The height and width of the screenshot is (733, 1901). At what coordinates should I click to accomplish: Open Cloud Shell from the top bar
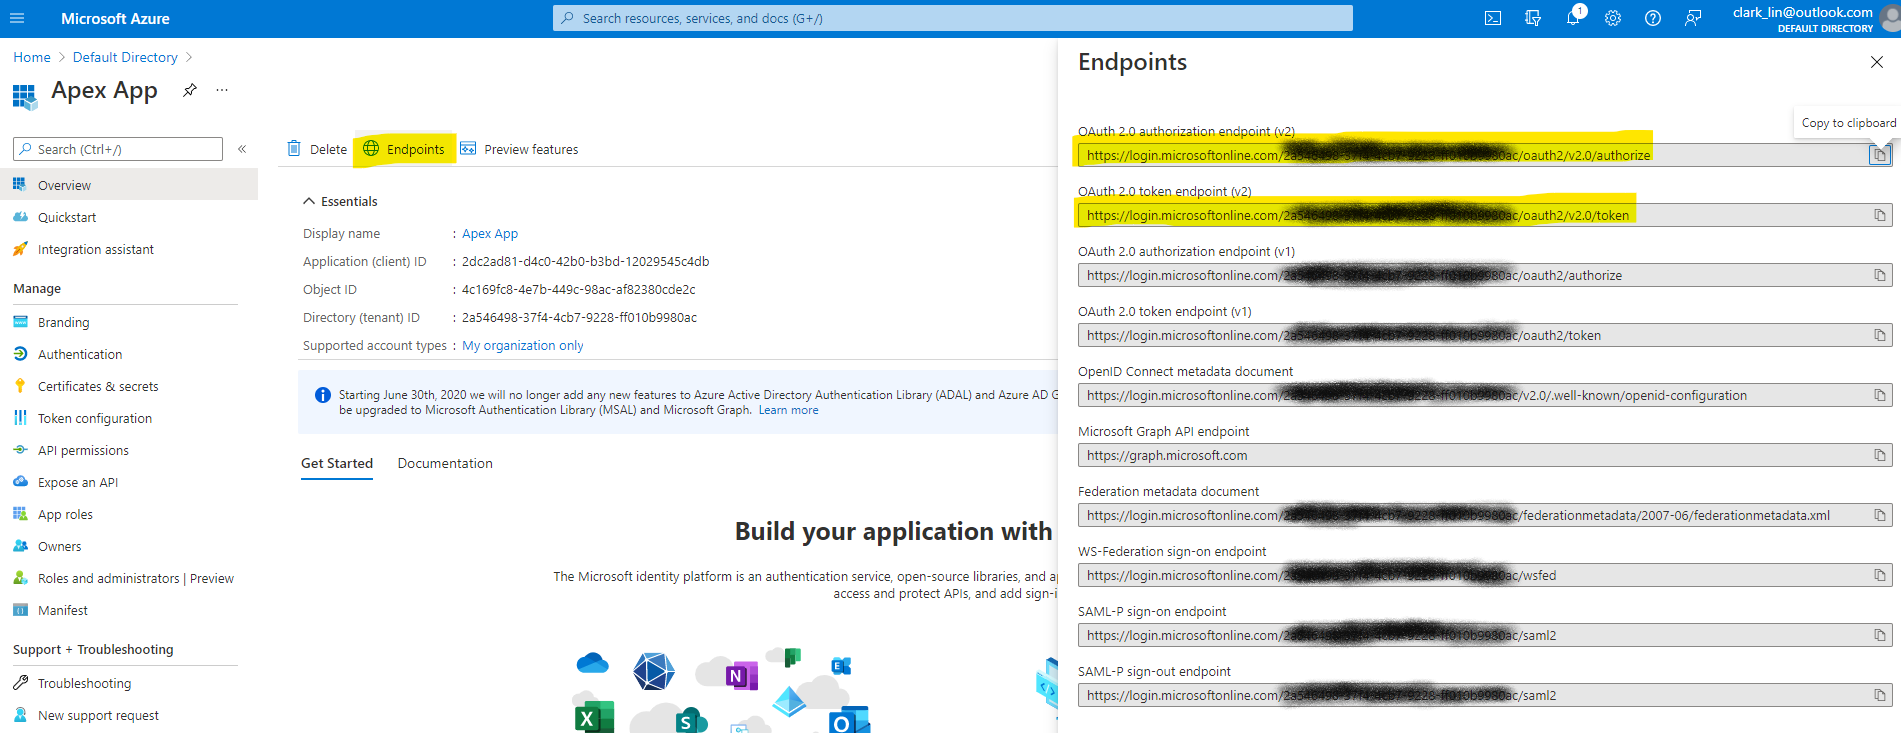click(1492, 18)
